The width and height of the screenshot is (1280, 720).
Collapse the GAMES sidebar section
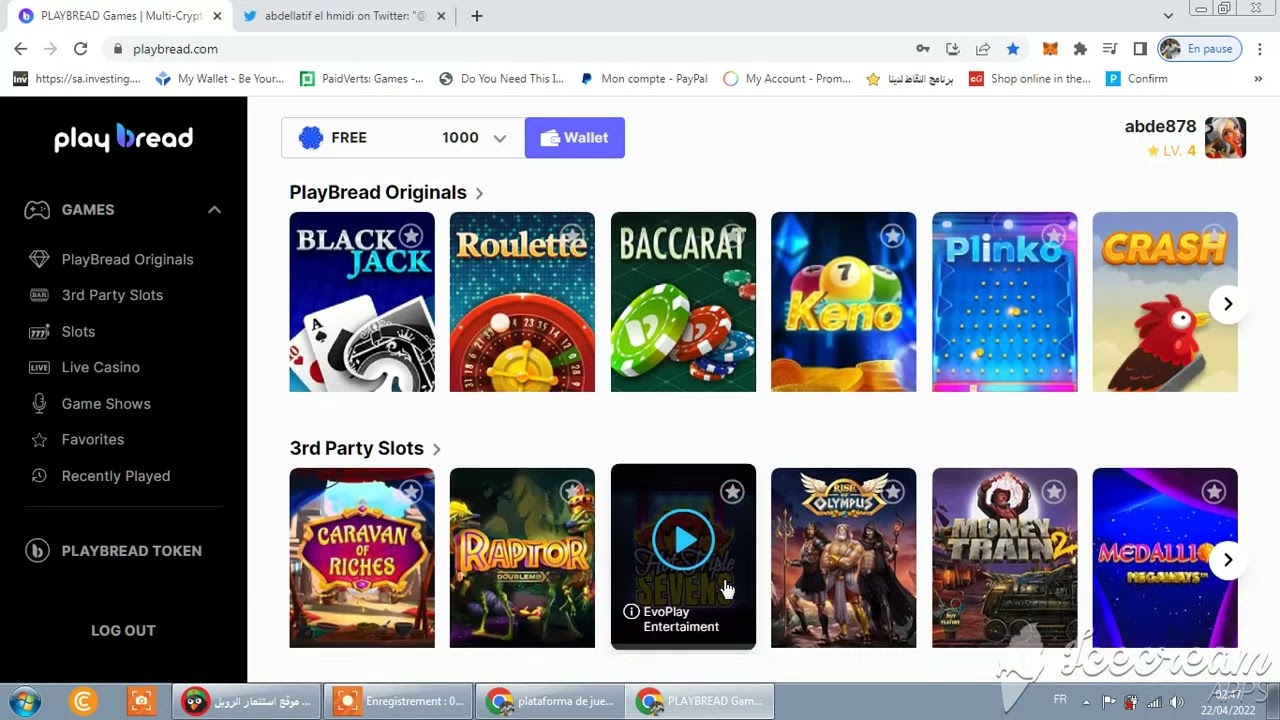pyautogui.click(x=214, y=210)
